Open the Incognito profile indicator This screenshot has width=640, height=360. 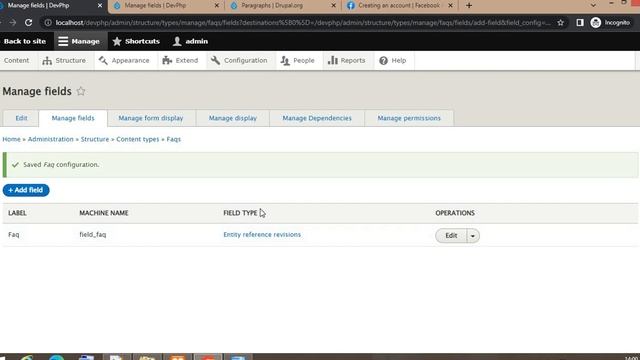click(611, 22)
